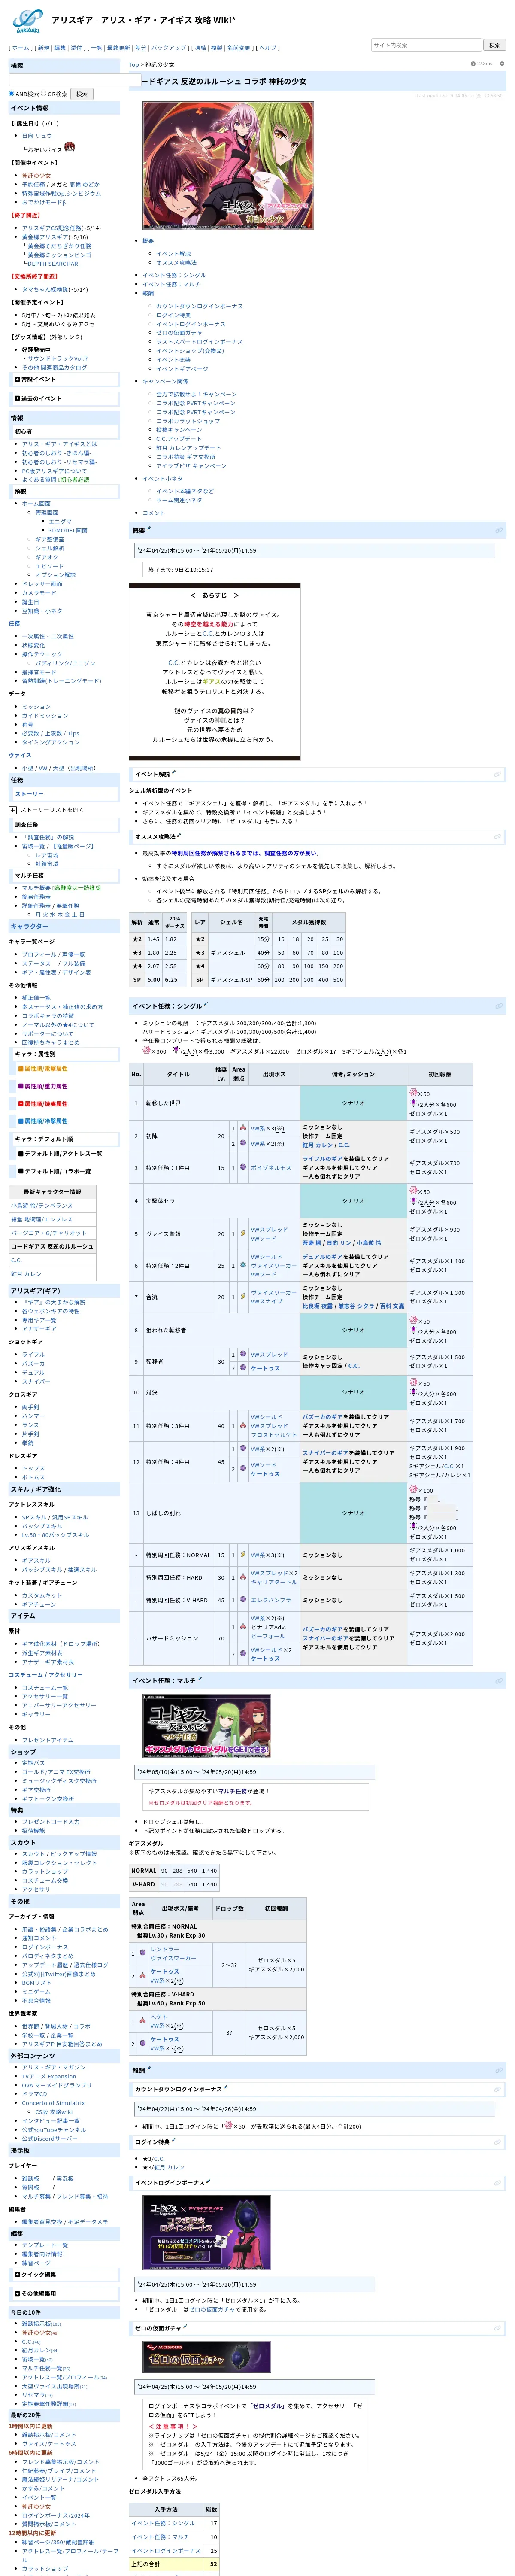Click the anchor icon of ログイン特典 heading
Viewport: 515px width, 2576px height.
pos(498,2142)
